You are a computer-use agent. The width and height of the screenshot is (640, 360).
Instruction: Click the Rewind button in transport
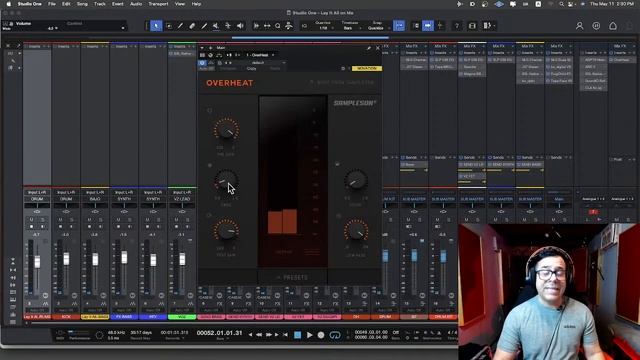259,335
